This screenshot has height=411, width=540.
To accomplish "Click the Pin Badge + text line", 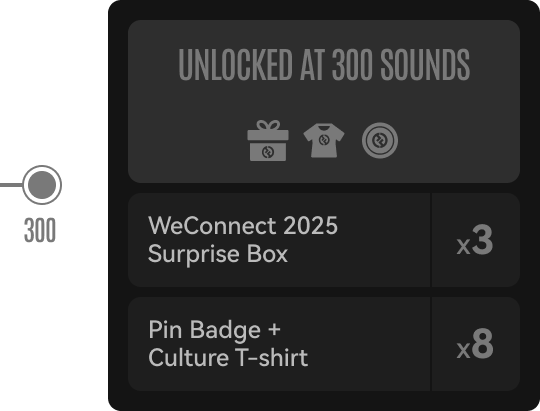I will pyautogui.click(x=215, y=330).
